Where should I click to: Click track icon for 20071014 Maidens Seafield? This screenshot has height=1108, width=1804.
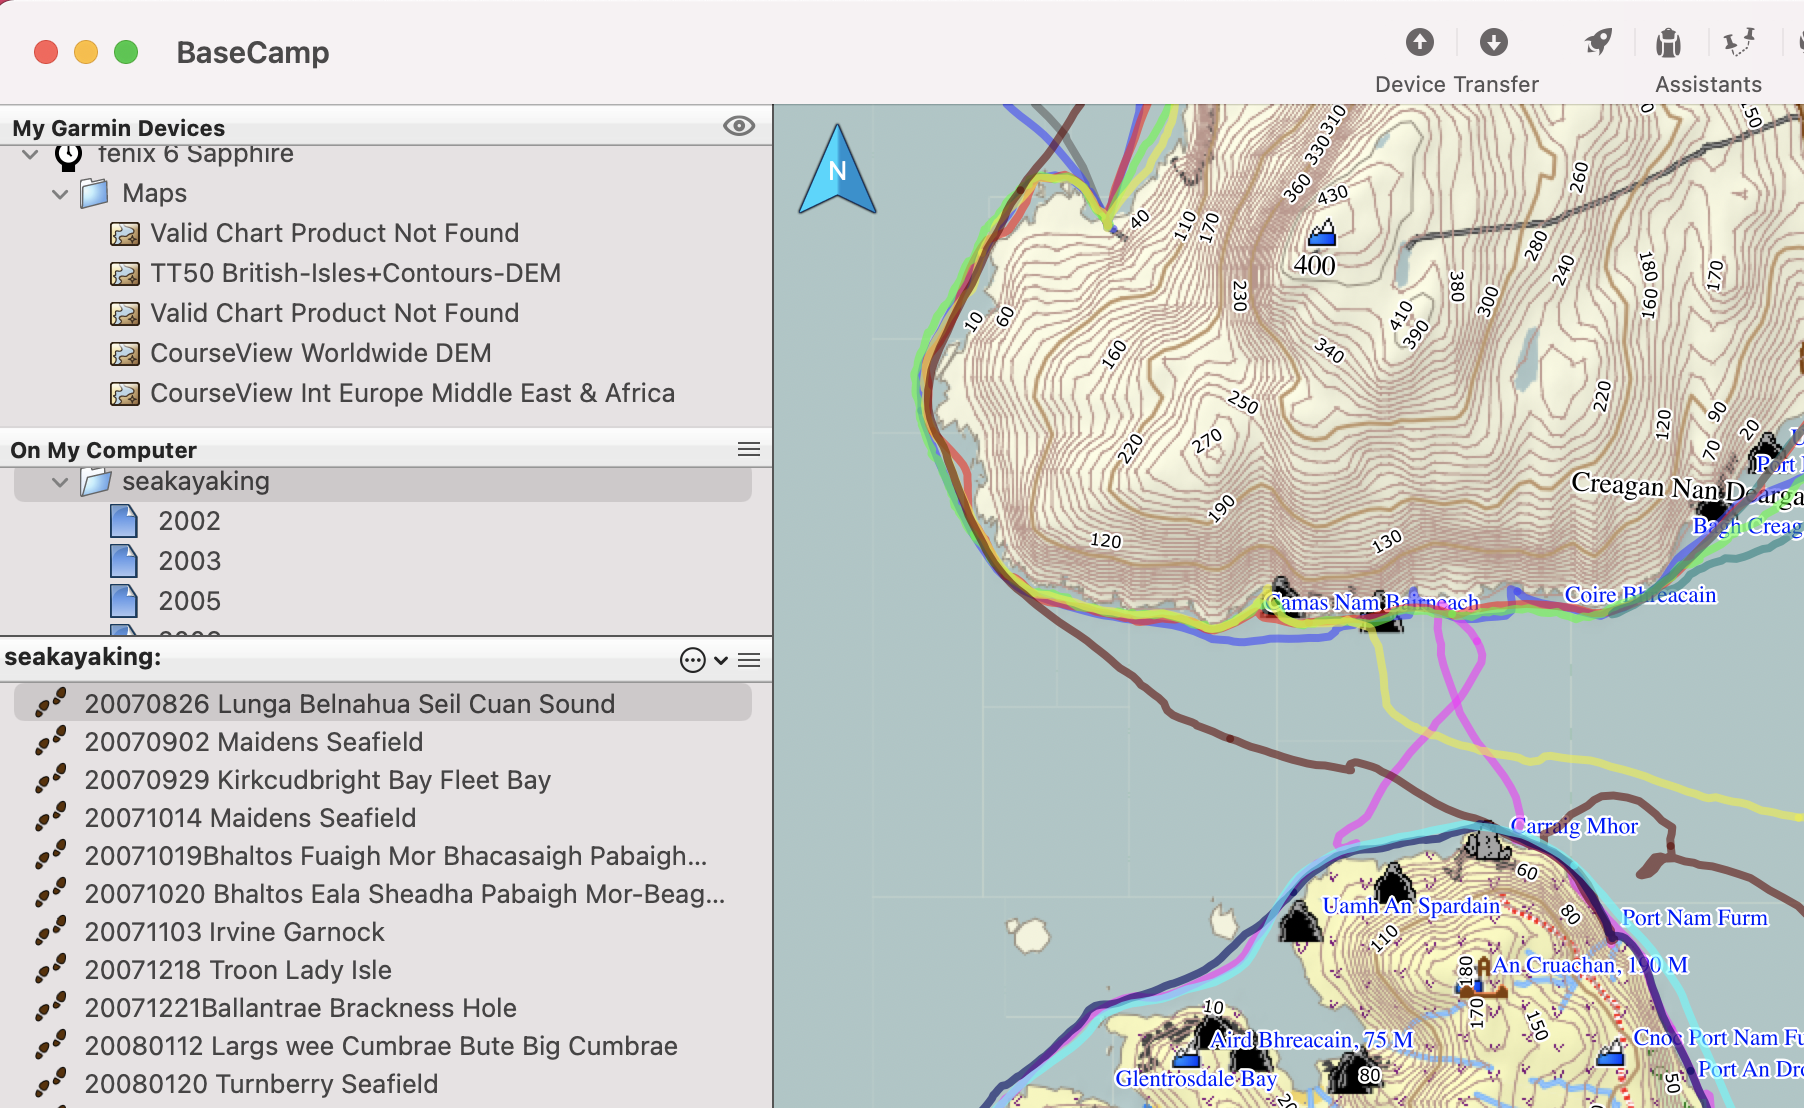pos(51,818)
